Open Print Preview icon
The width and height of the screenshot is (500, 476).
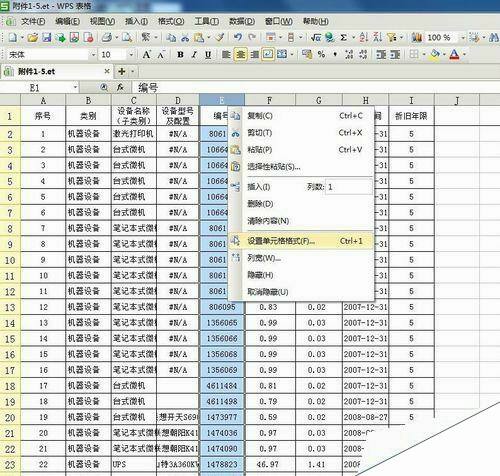coord(127,38)
